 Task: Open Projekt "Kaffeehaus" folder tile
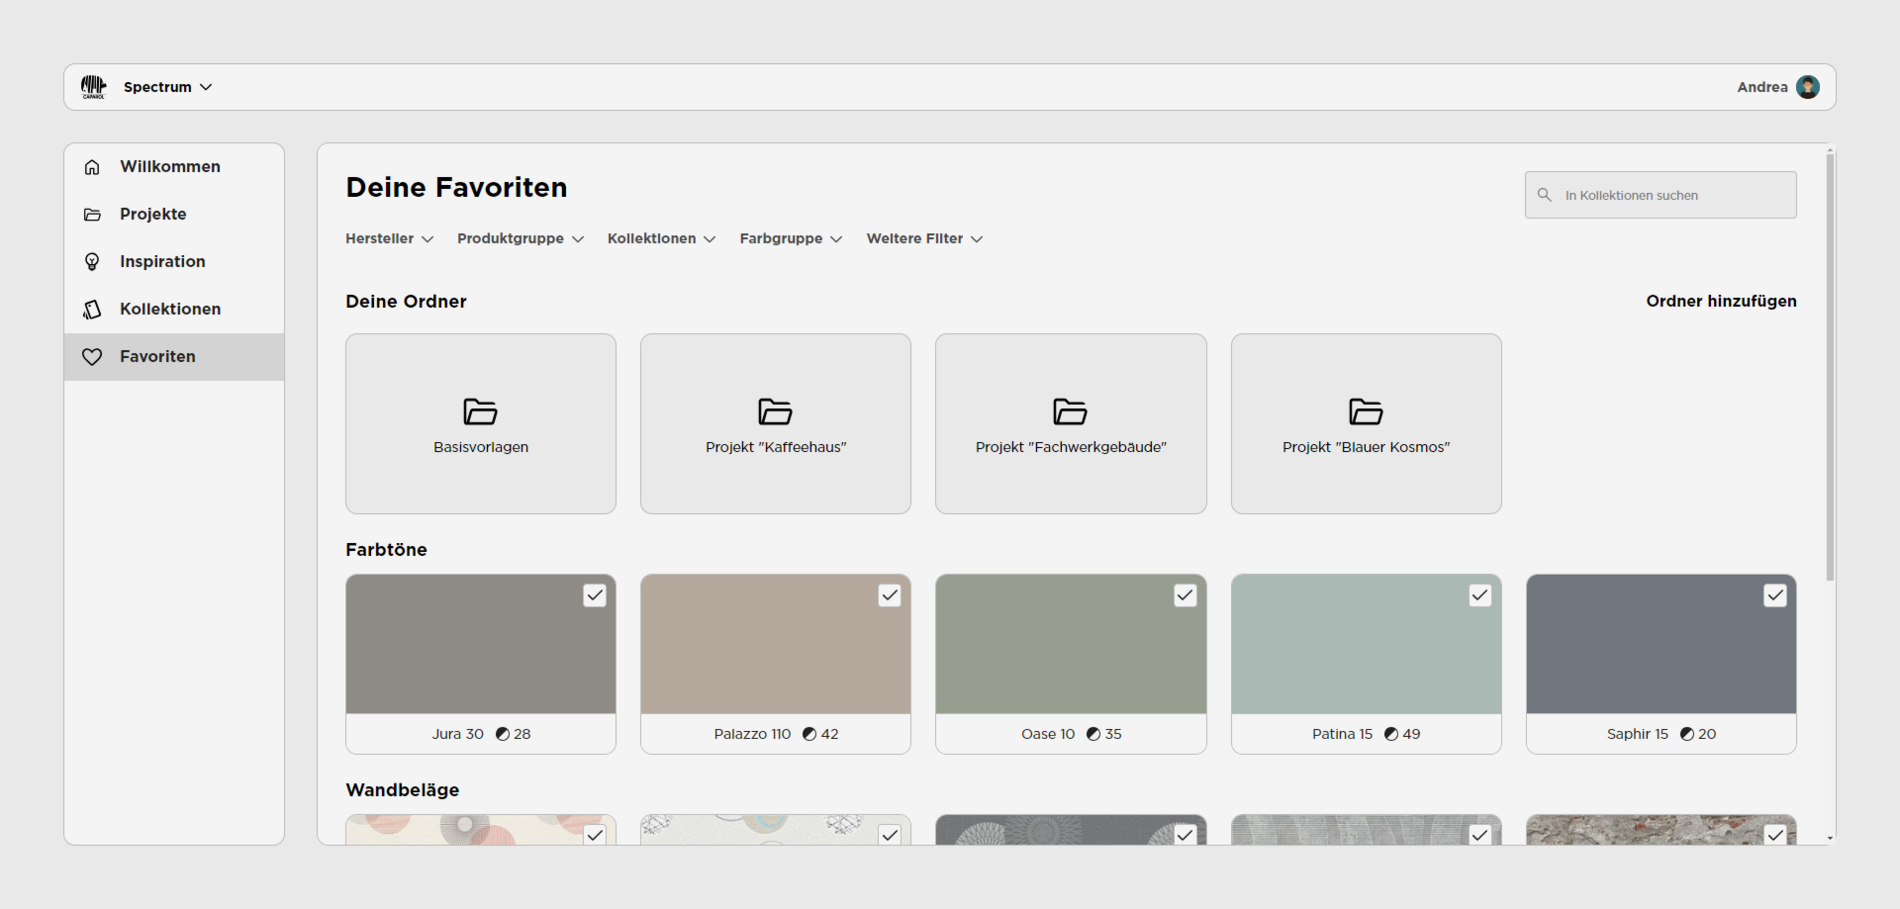click(775, 423)
